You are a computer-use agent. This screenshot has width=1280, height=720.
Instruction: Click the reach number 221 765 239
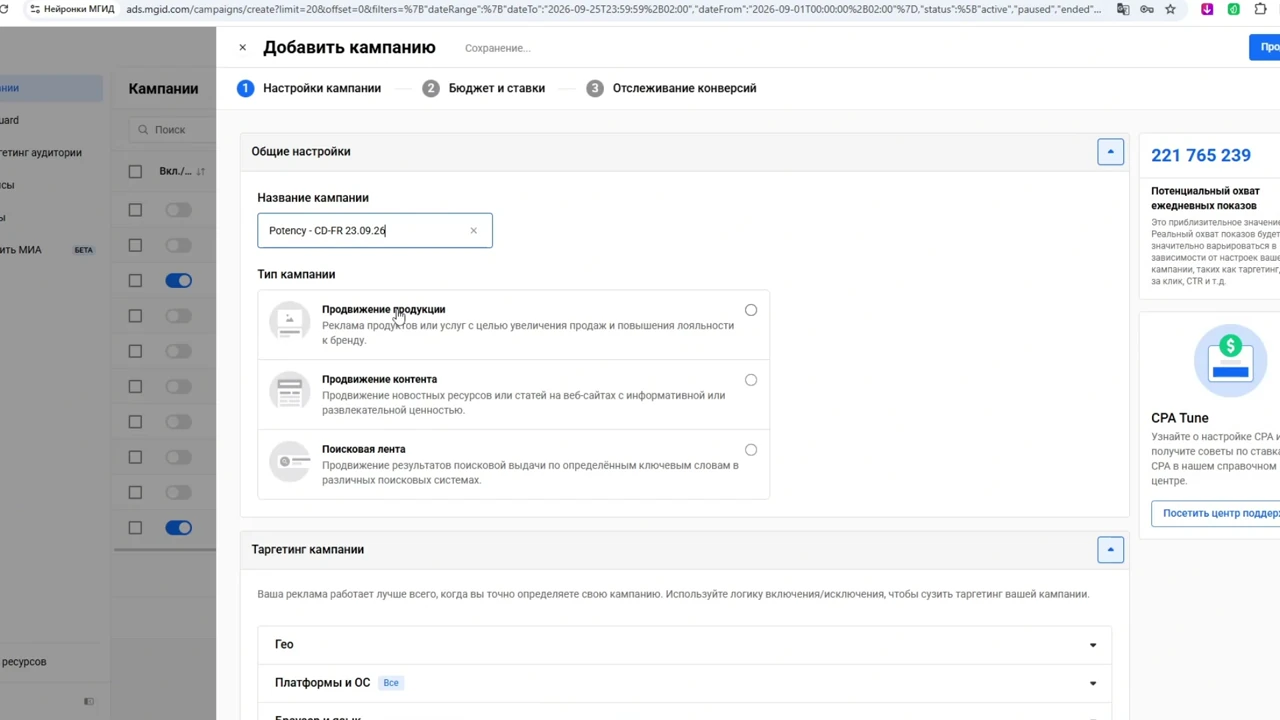tap(1200, 155)
